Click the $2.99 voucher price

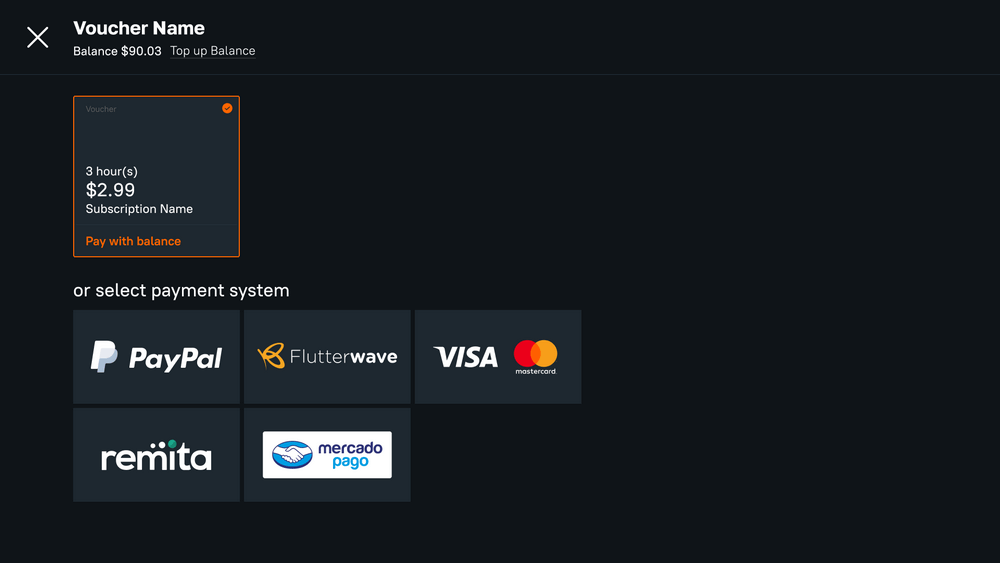[x=110, y=190]
